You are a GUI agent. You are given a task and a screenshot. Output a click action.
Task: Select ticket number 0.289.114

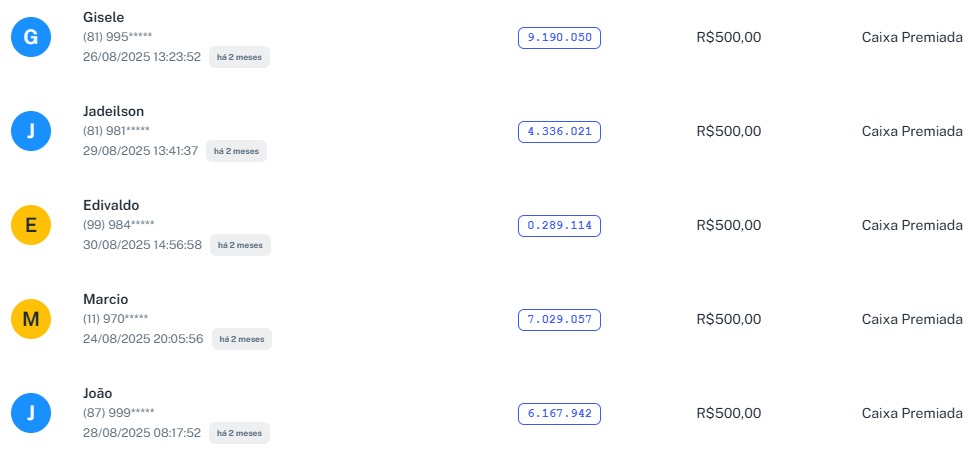559,226
